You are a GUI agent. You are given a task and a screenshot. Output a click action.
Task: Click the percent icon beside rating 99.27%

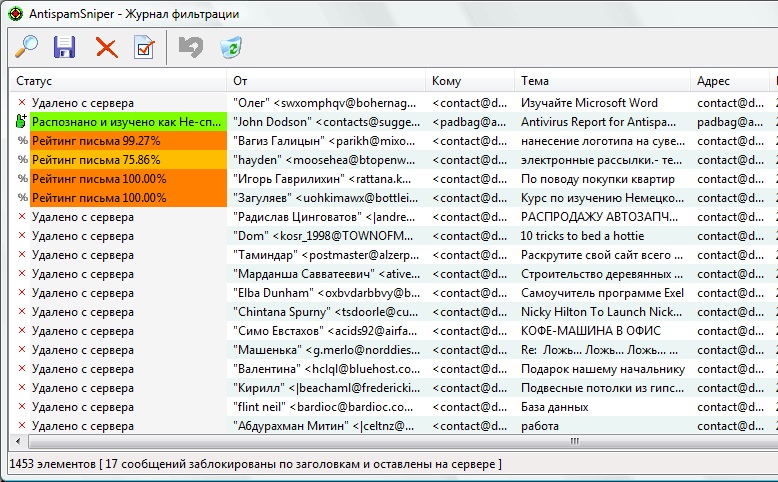(x=22, y=140)
